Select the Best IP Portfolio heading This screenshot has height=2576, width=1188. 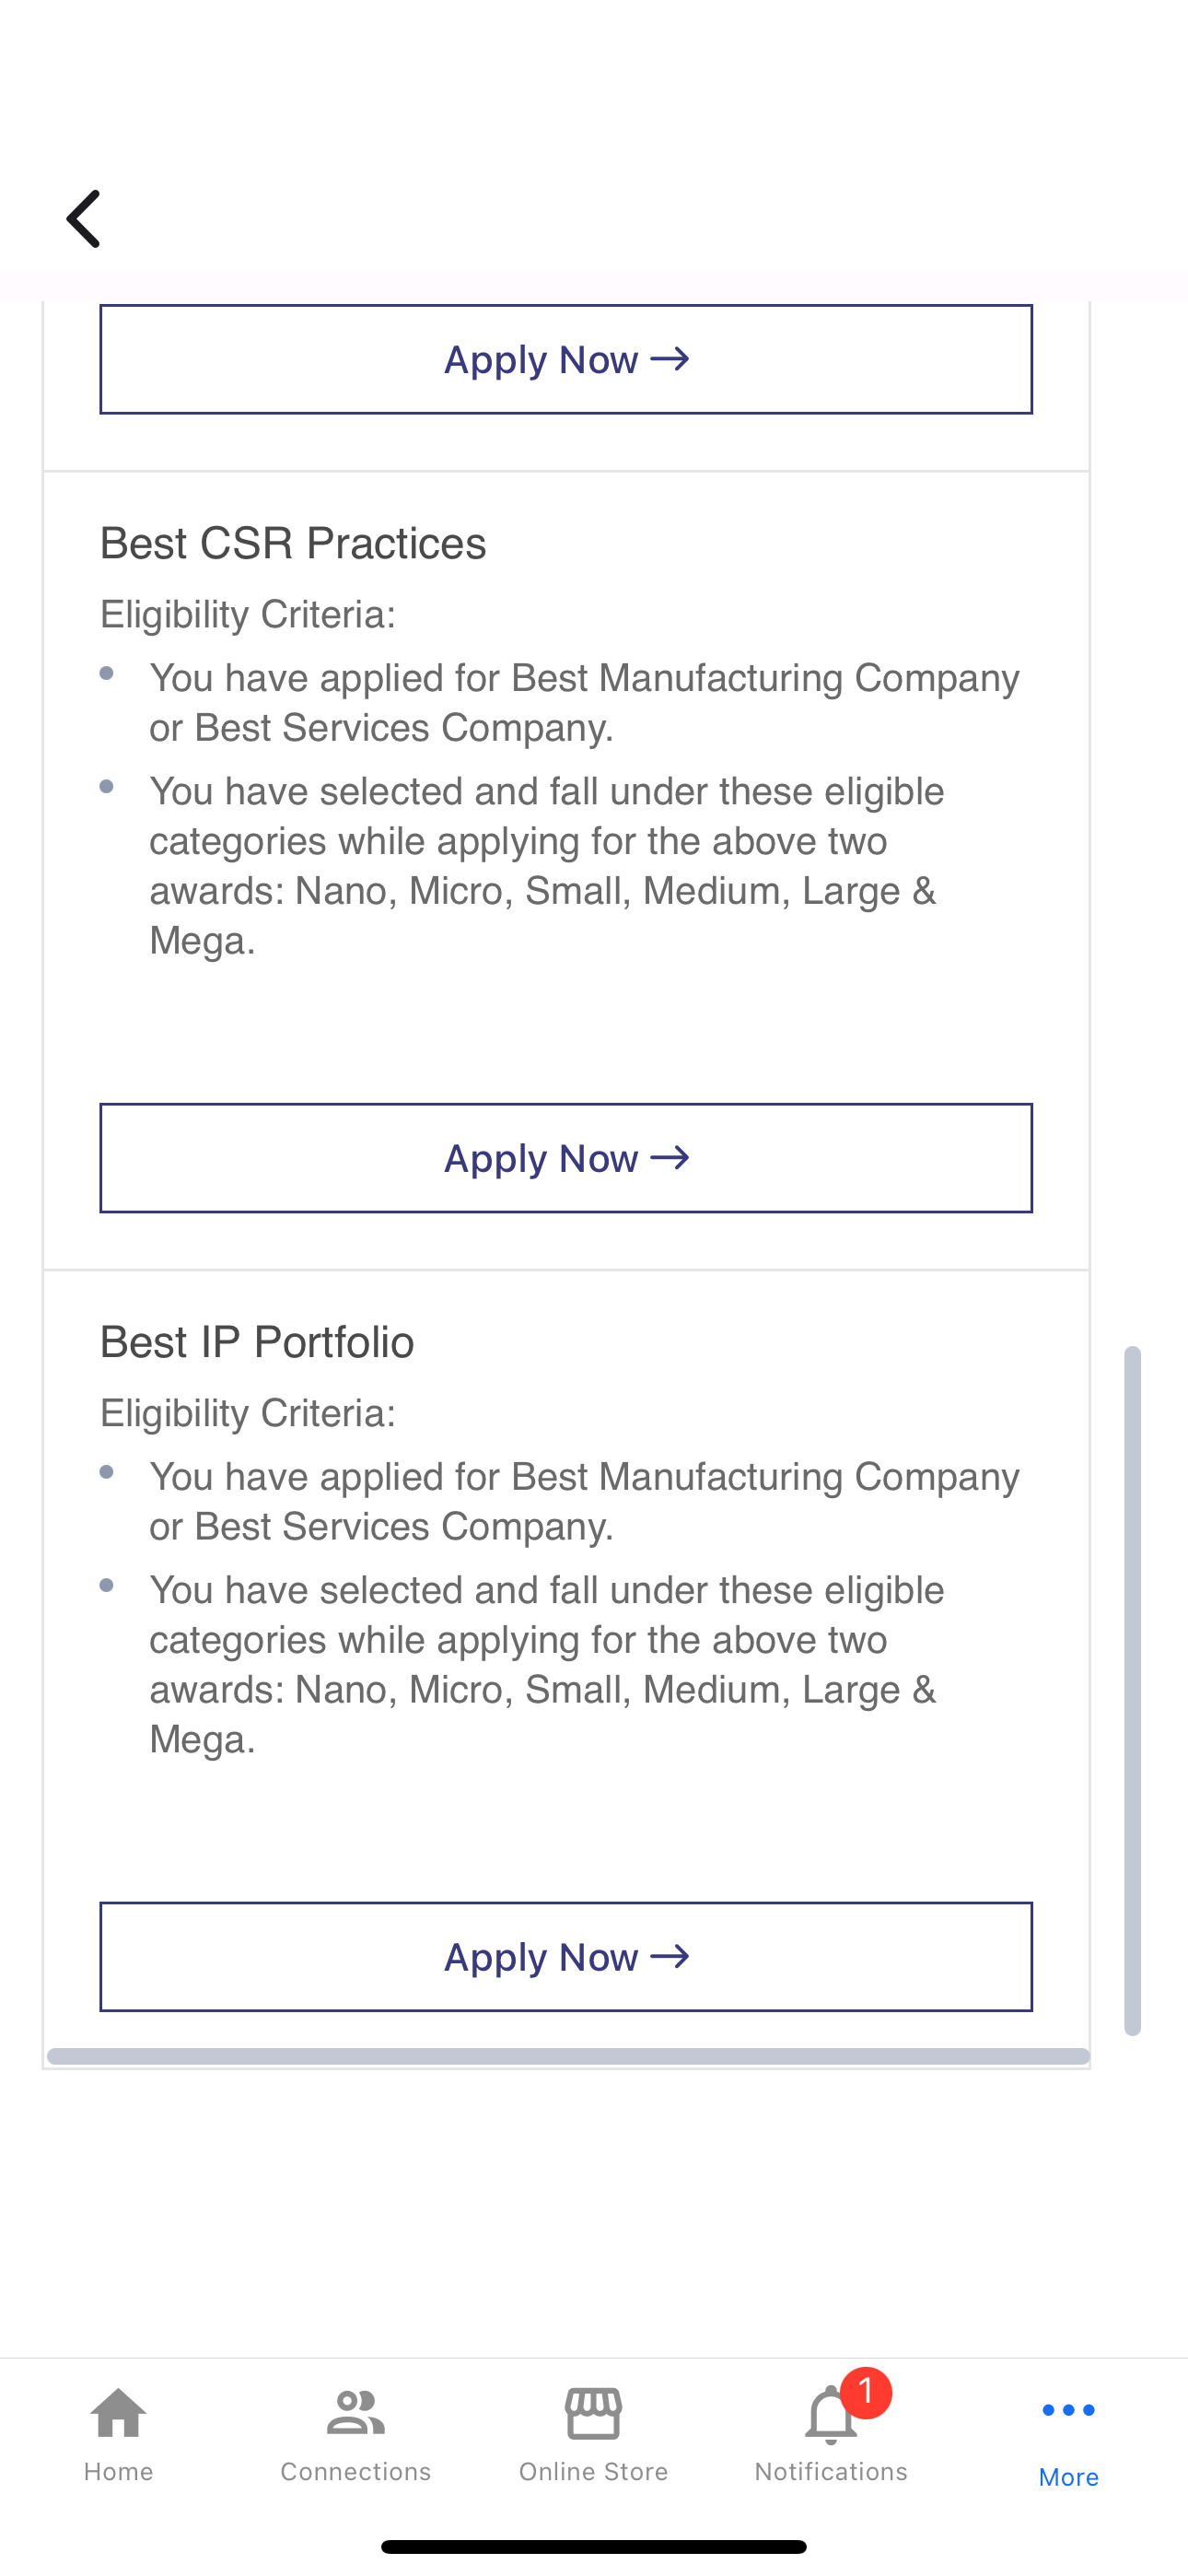257,1342
